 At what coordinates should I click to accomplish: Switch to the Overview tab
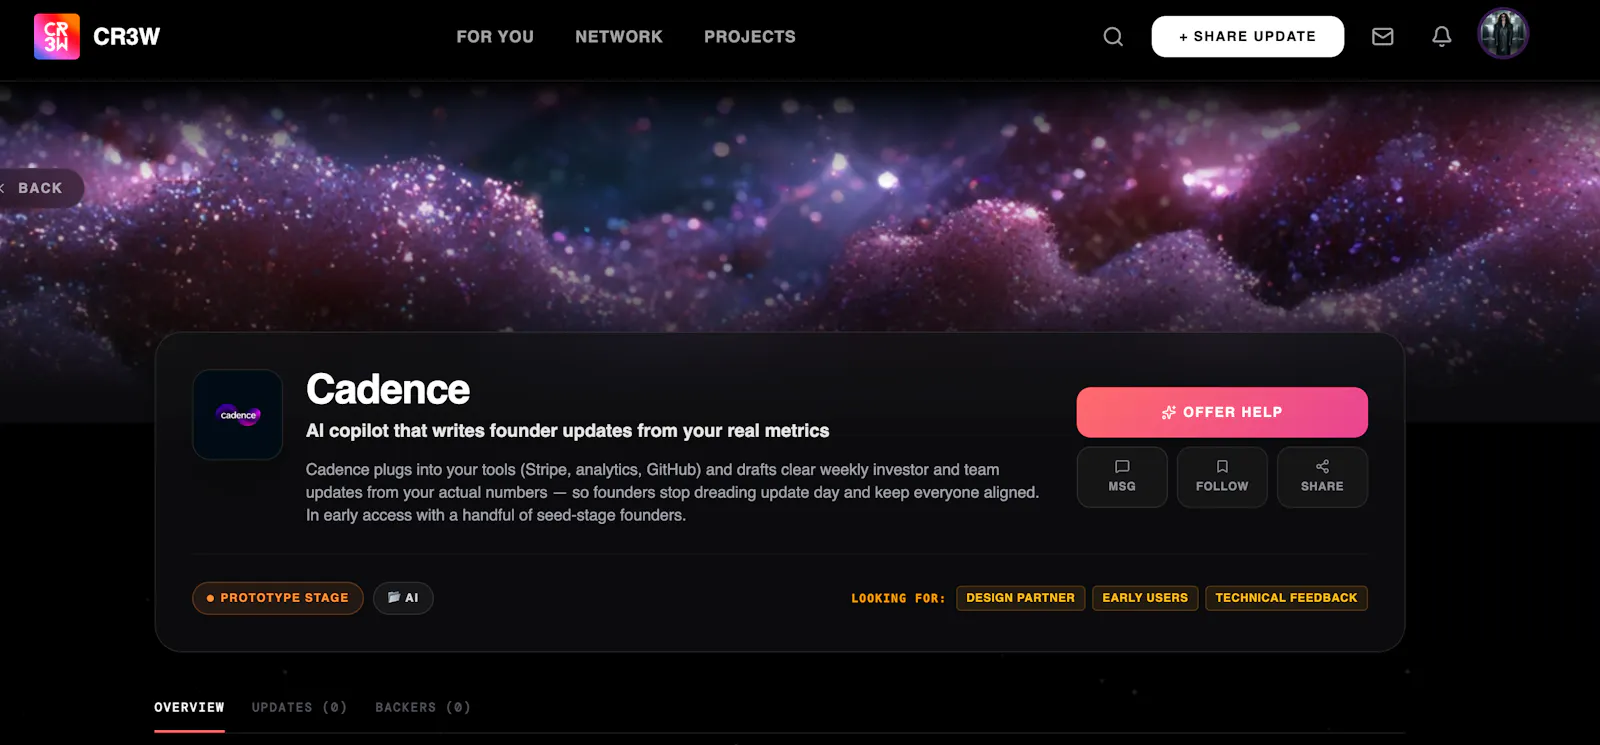click(189, 708)
